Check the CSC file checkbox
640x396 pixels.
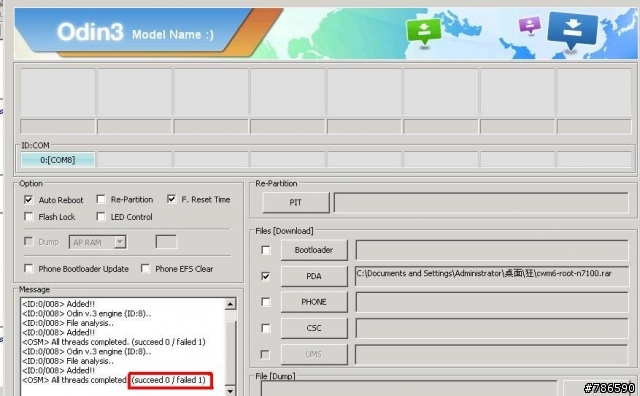click(x=266, y=328)
